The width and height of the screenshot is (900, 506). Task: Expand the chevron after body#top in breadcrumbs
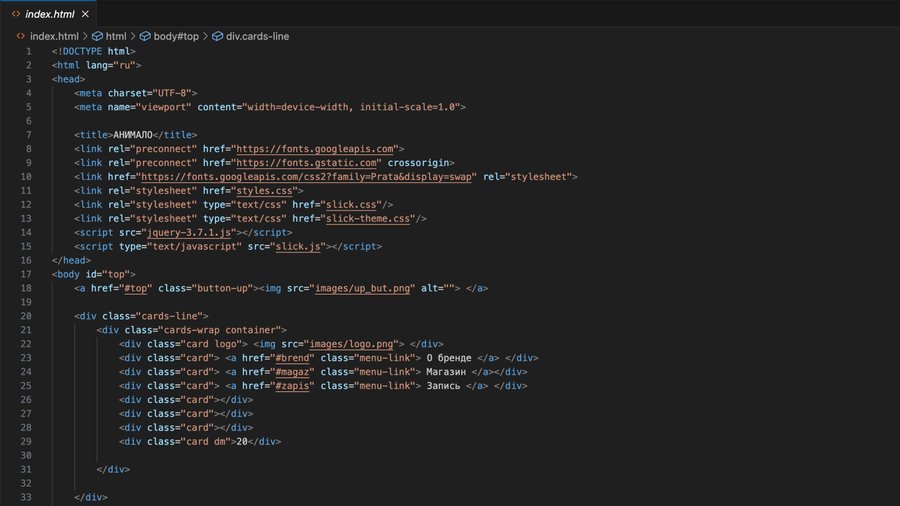[x=205, y=36]
